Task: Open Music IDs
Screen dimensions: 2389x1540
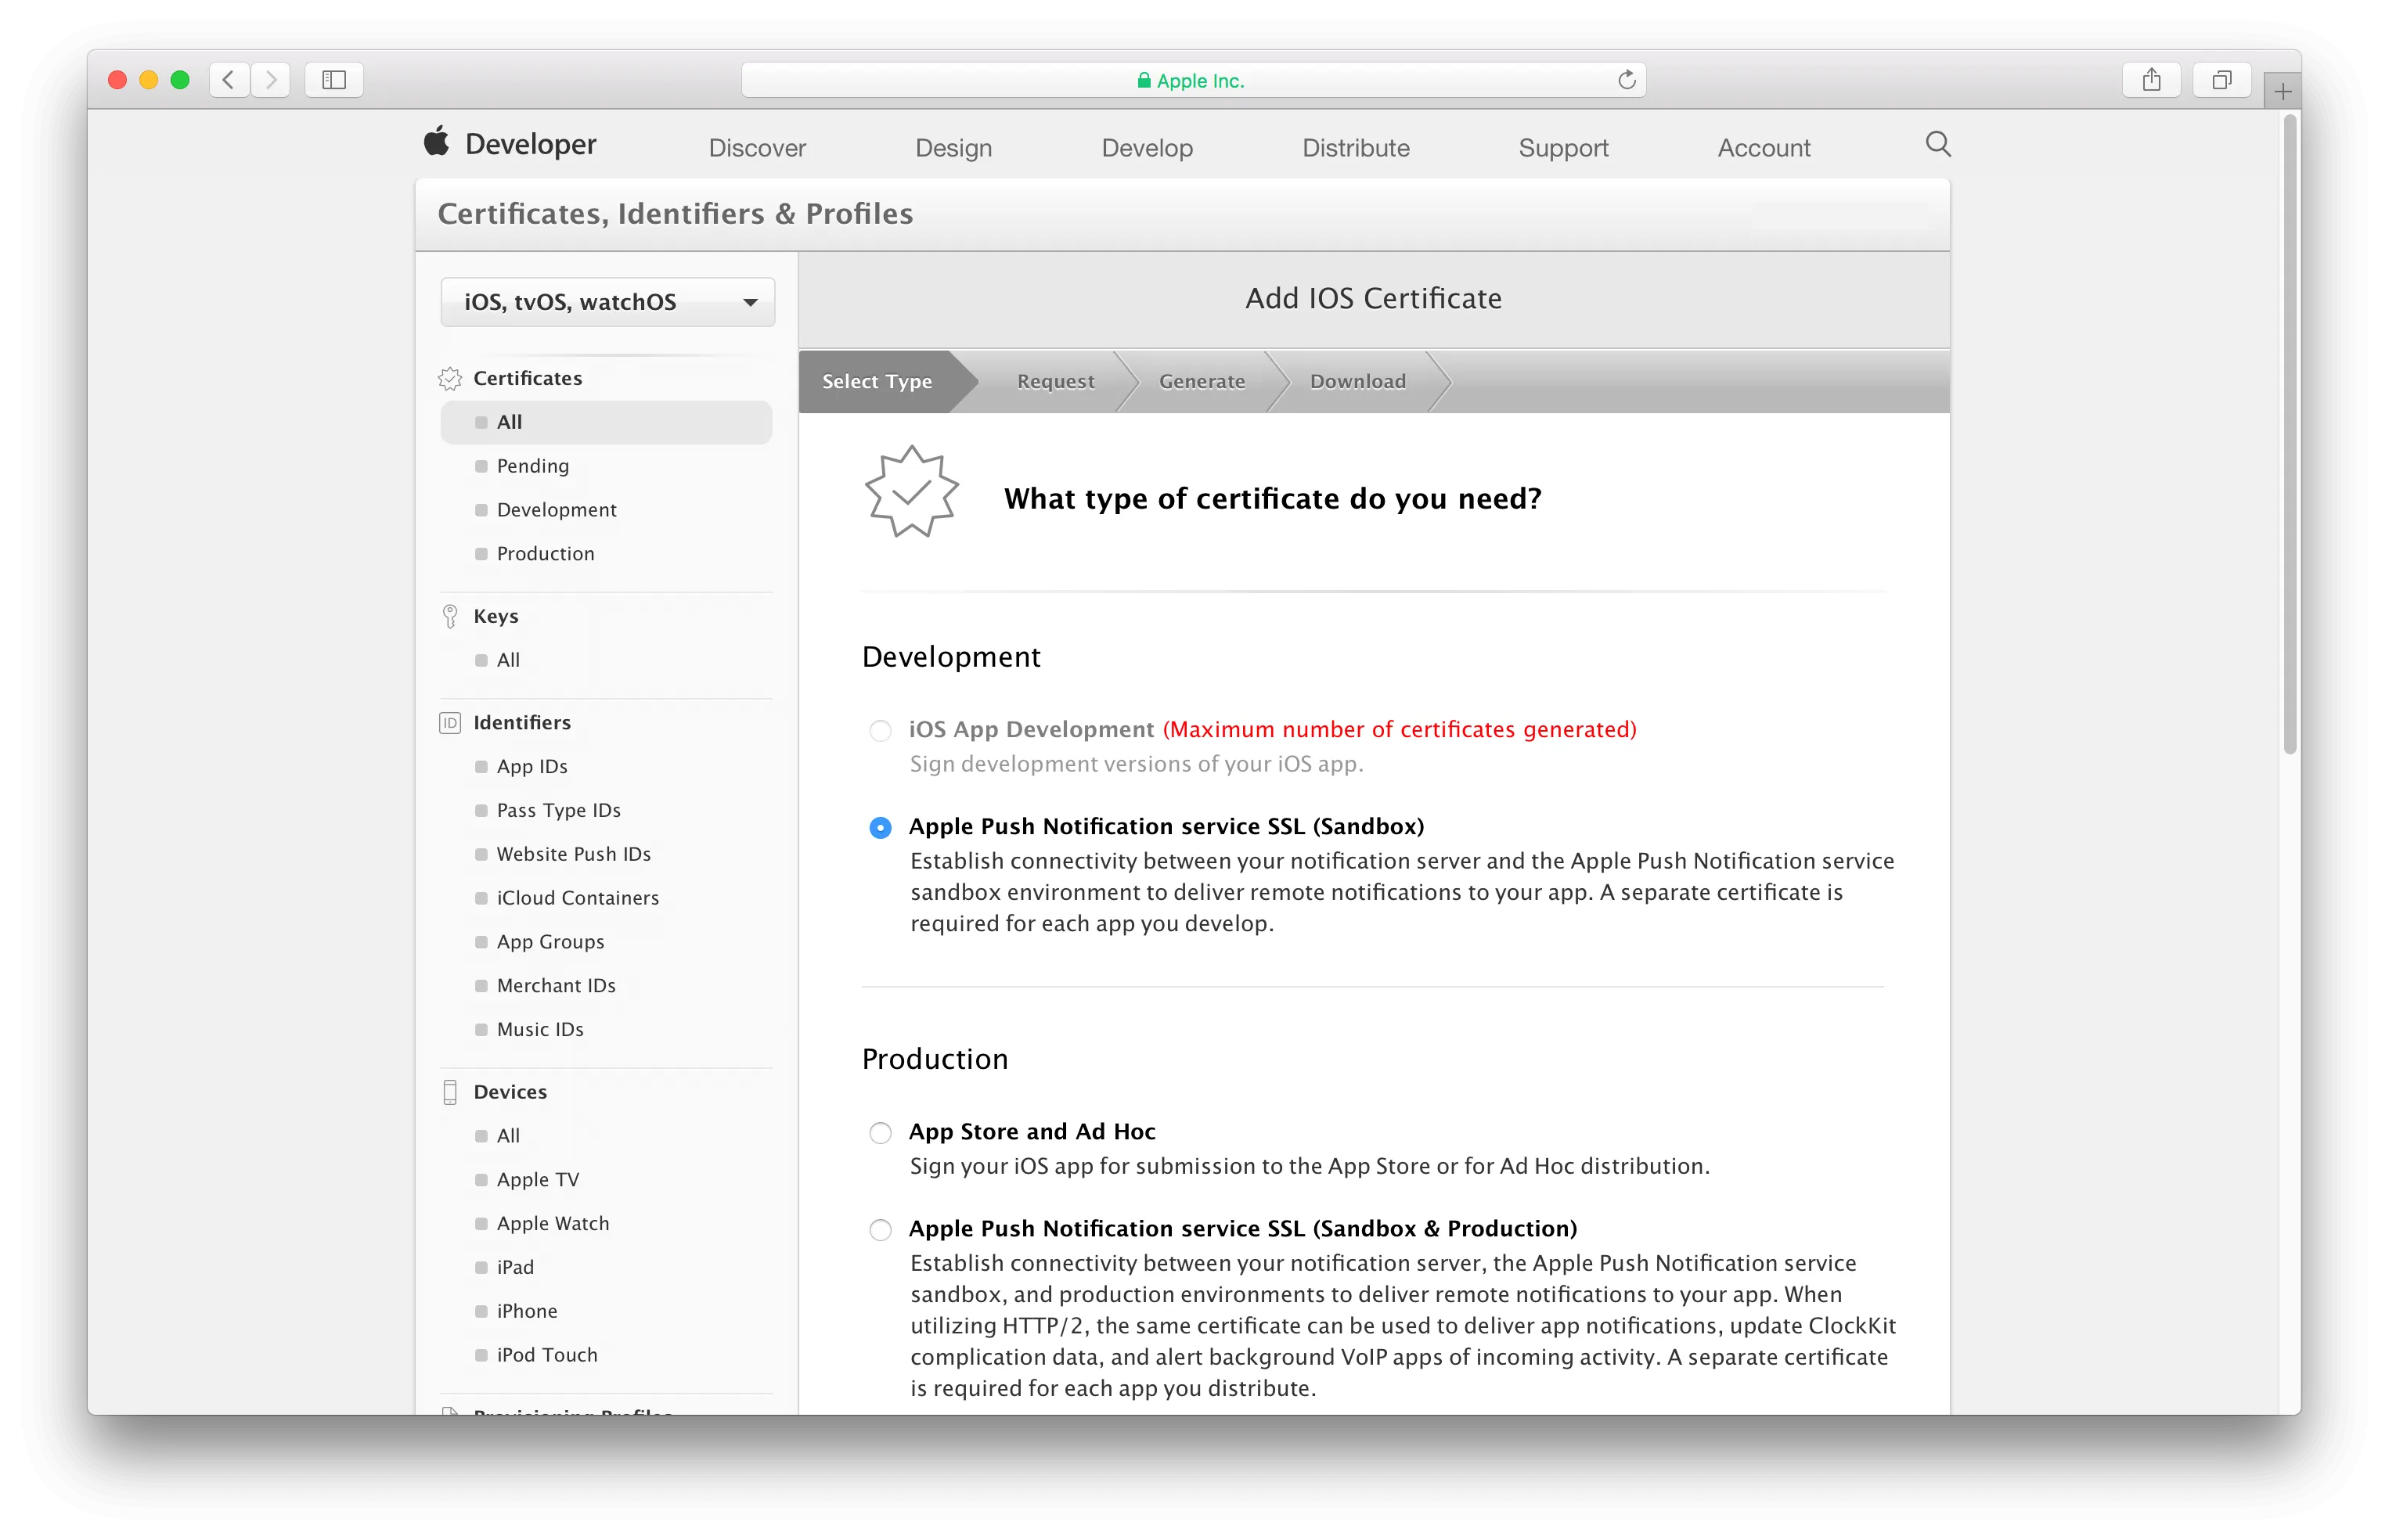Action: point(540,1030)
